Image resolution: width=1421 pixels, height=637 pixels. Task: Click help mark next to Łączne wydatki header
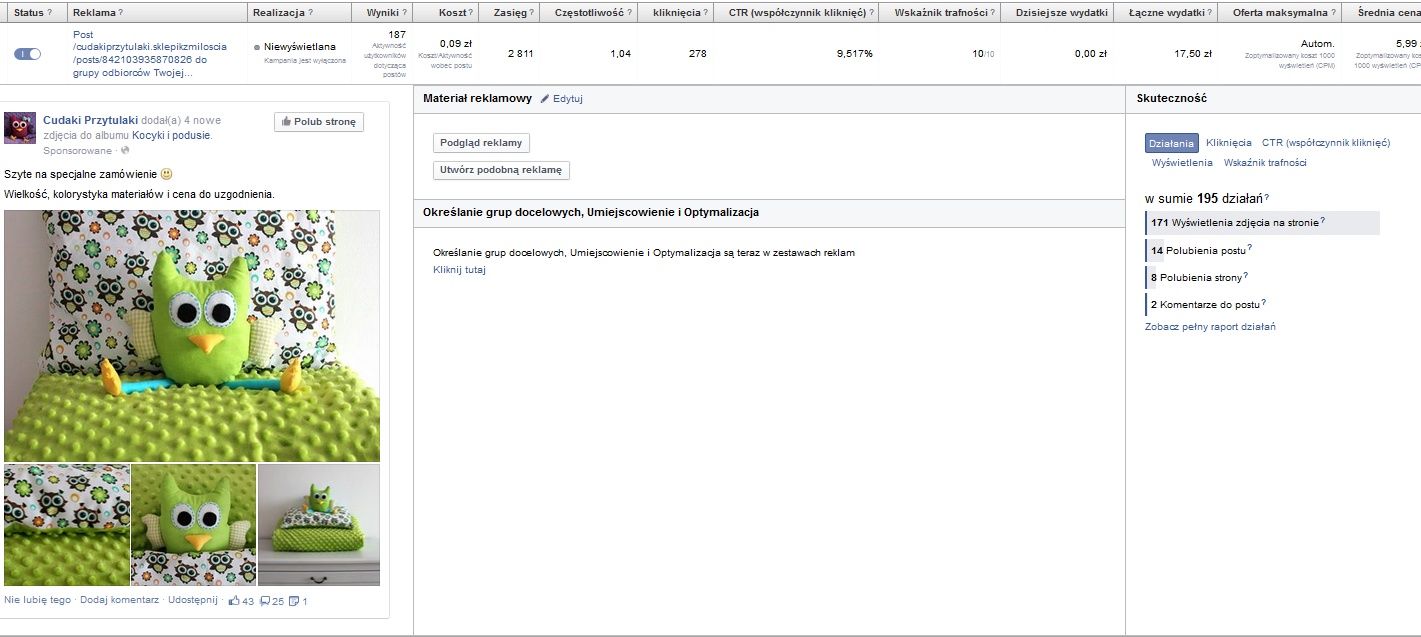click(x=1208, y=13)
